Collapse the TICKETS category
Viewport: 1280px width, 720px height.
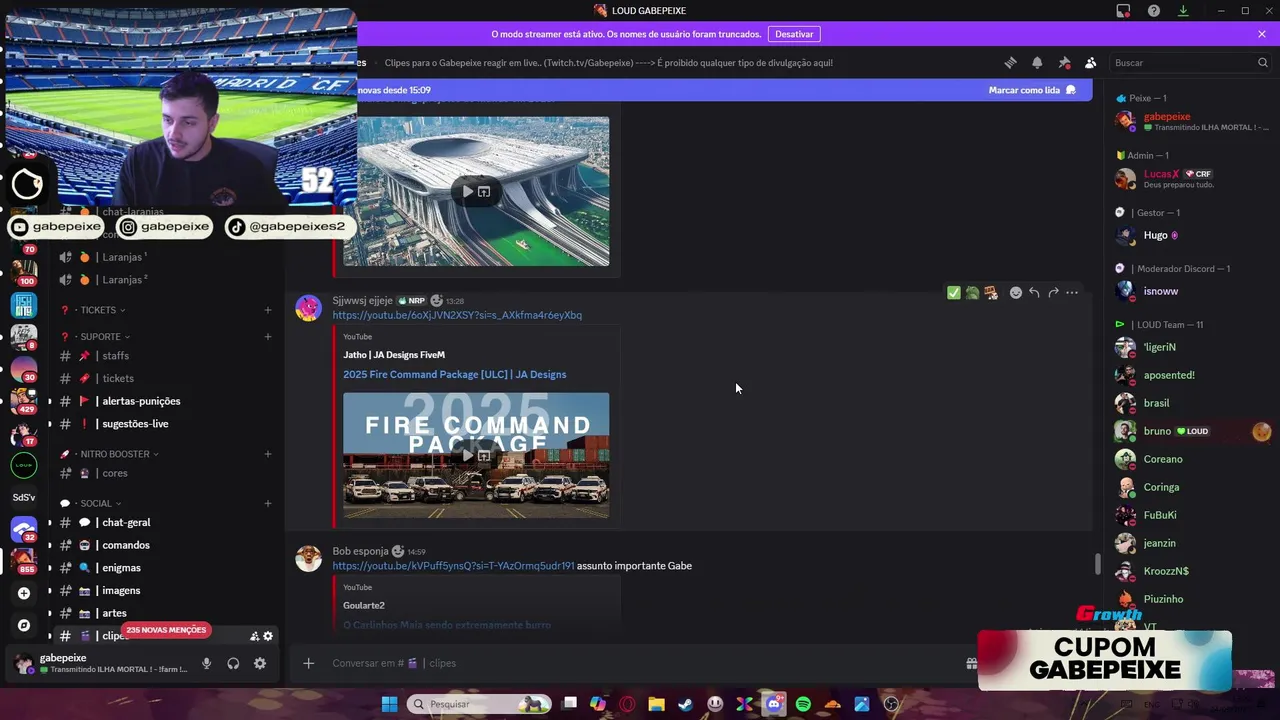click(97, 310)
